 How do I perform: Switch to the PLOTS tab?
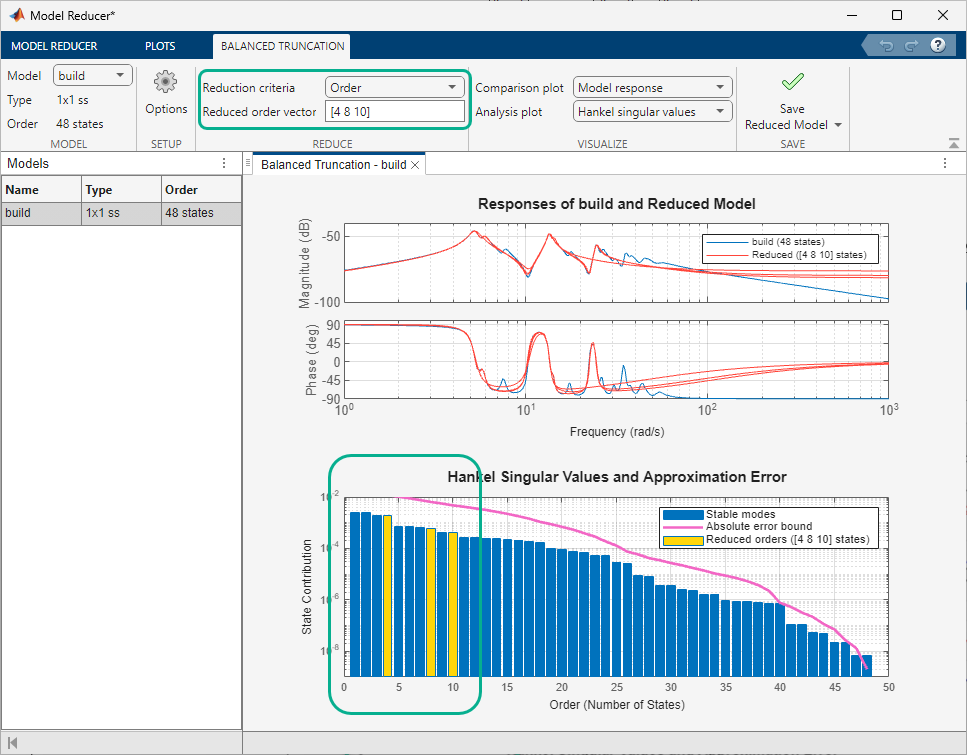point(160,46)
